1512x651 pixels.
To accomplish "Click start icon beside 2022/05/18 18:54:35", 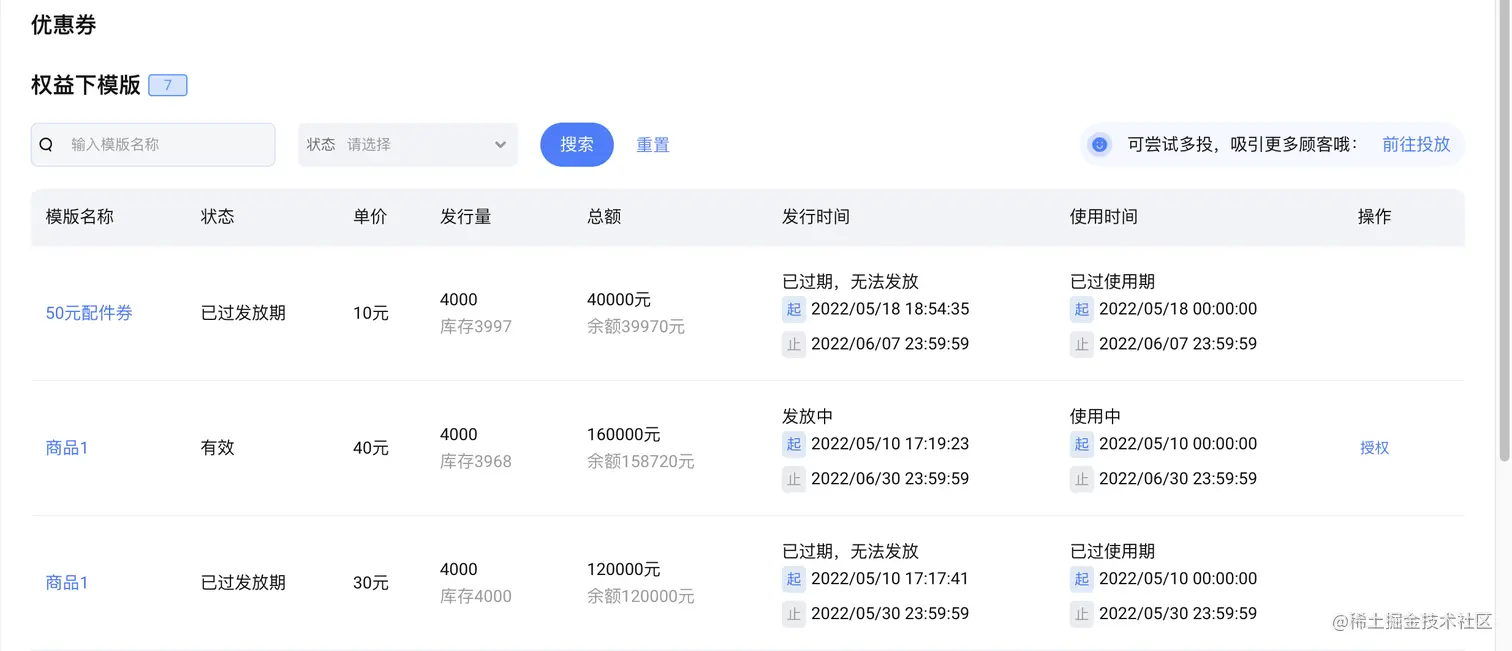I will (794, 309).
